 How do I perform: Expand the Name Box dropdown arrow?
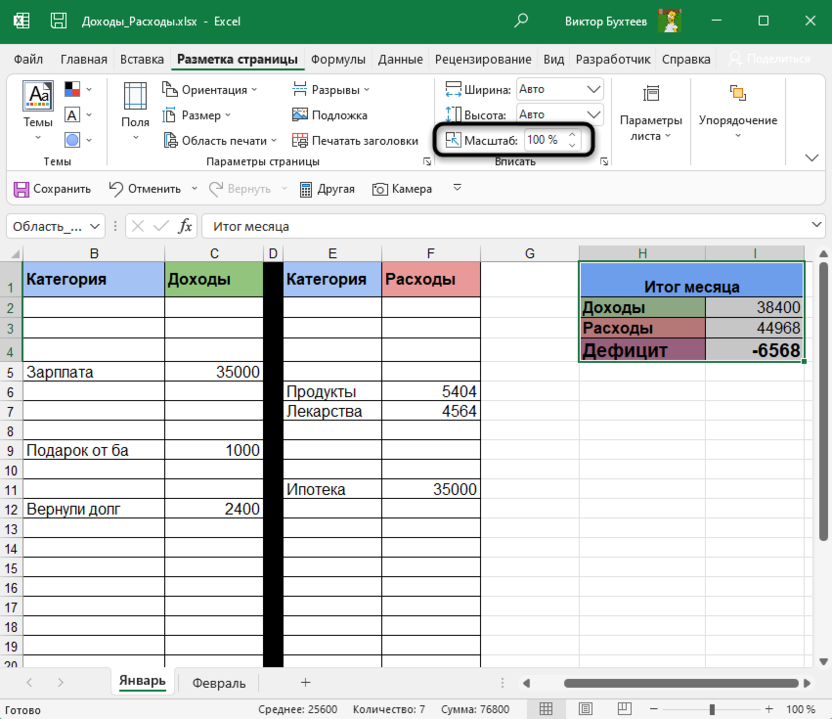click(x=95, y=227)
